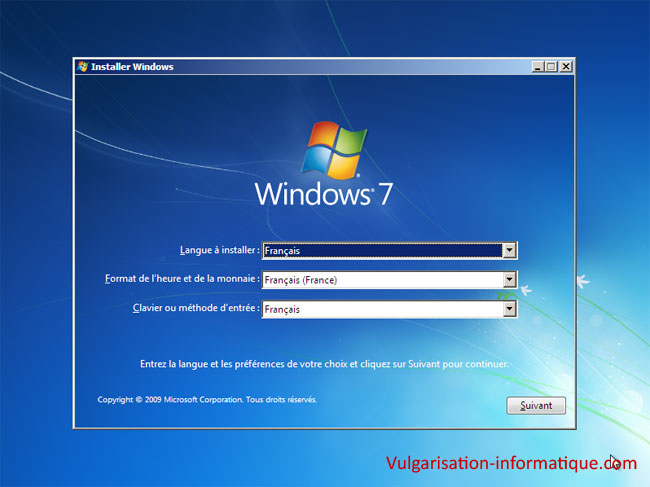Click the Langue à installer label
This screenshot has width=650, height=487.
219,251
